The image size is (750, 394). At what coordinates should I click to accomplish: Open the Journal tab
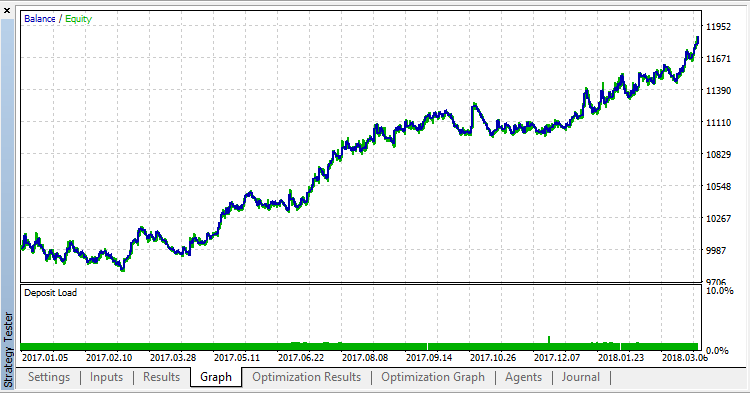point(581,377)
